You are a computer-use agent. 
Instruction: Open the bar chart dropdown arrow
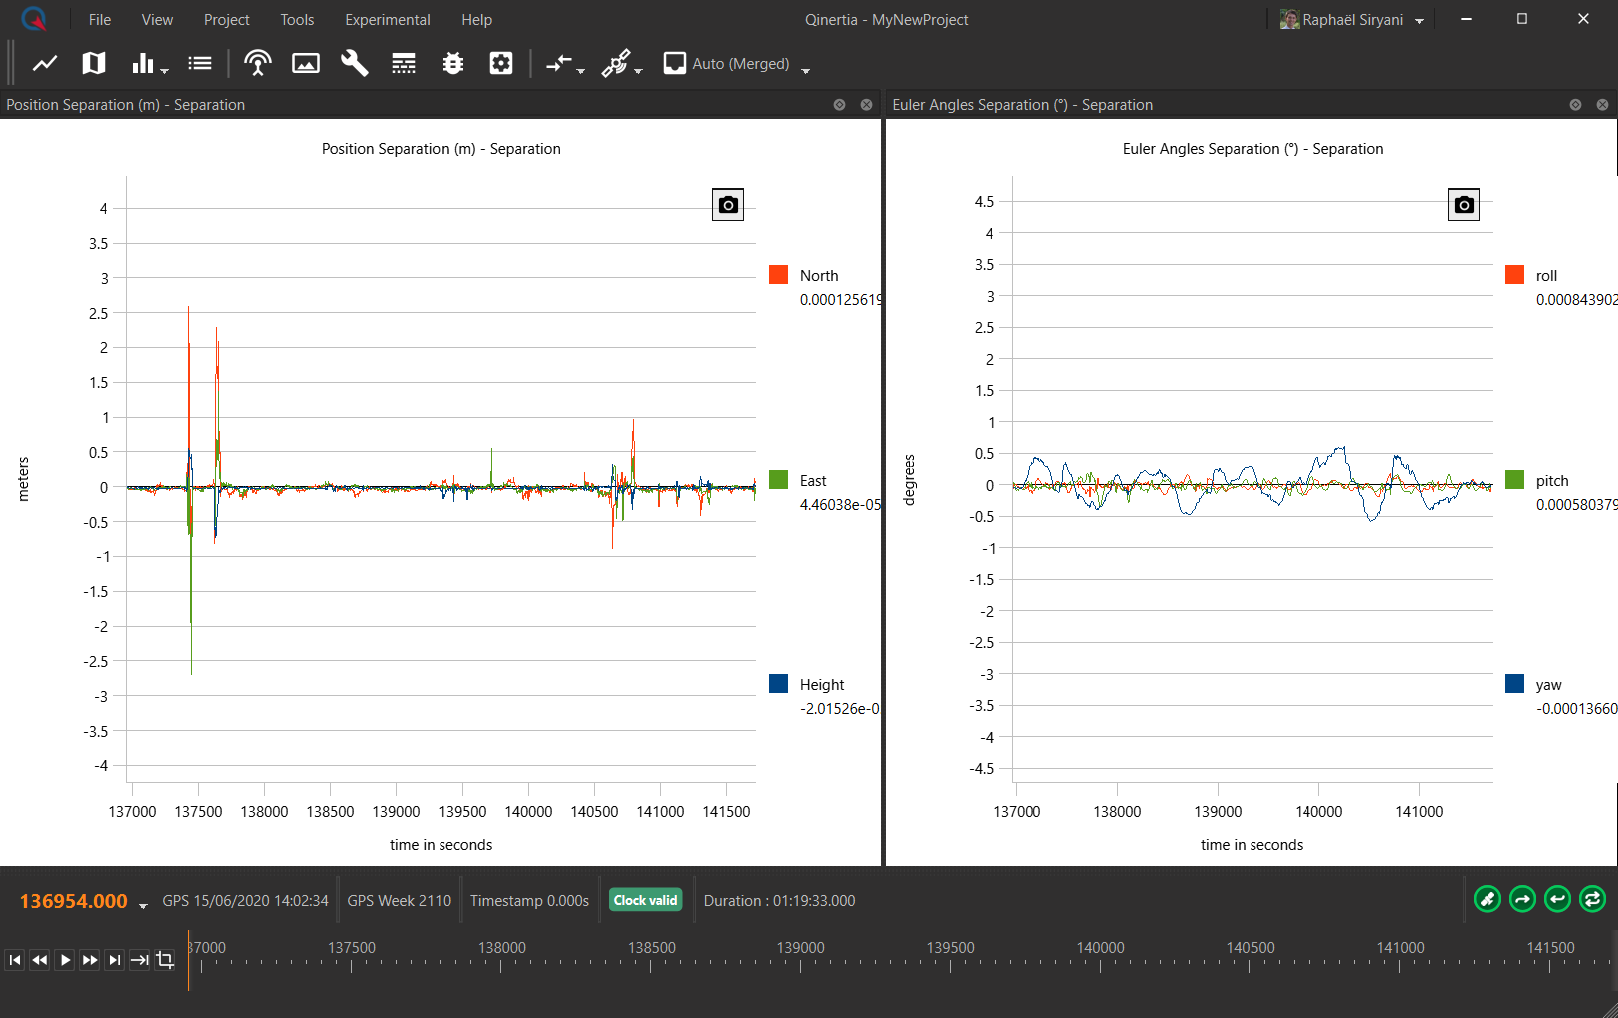pyautogui.click(x=165, y=69)
